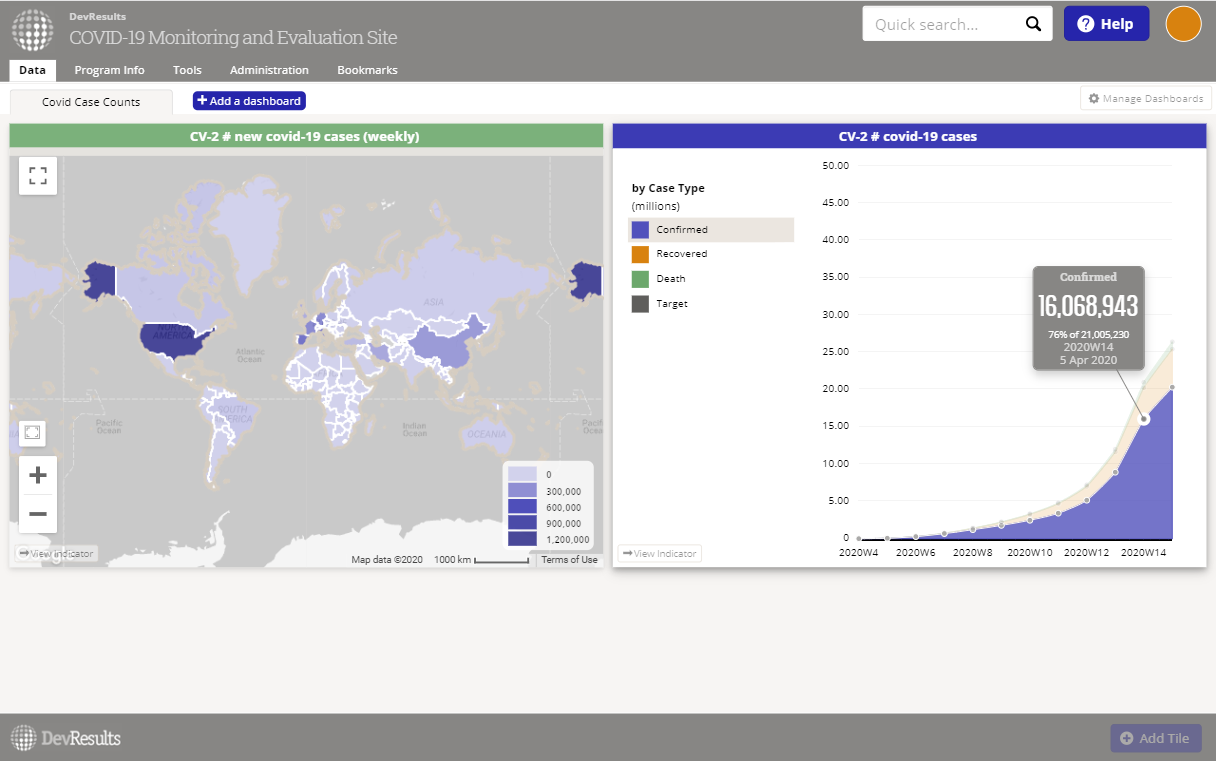Viewport: 1216px width, 761px height.
Task: Click the Add a dashboard button
Action: click(x=249, y=101)
